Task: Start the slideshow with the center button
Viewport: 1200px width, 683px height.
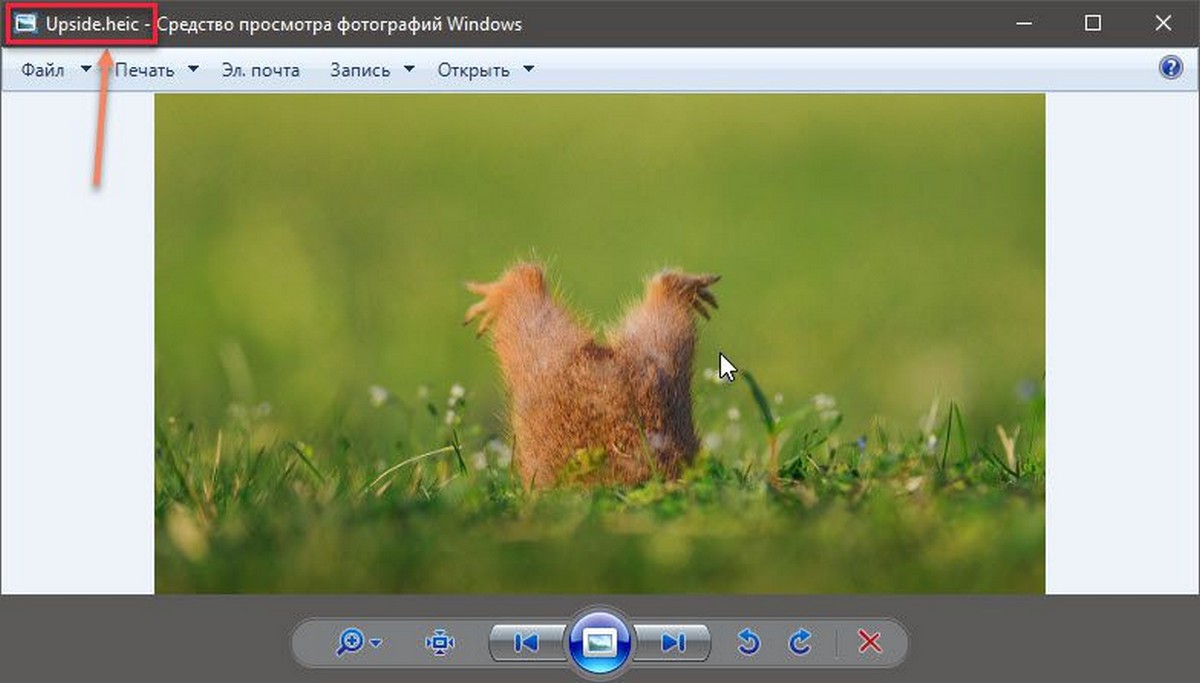Action: tap(600, 642)
